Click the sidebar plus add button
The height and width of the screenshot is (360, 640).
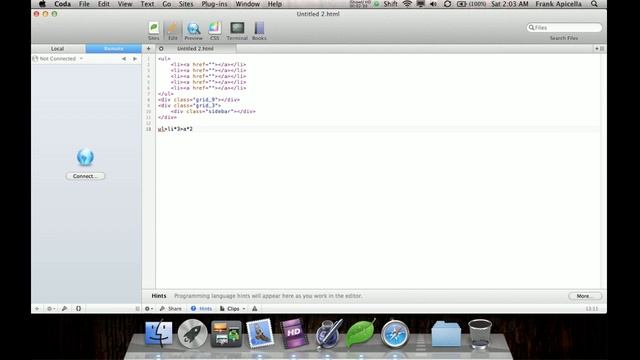[37, 309]
